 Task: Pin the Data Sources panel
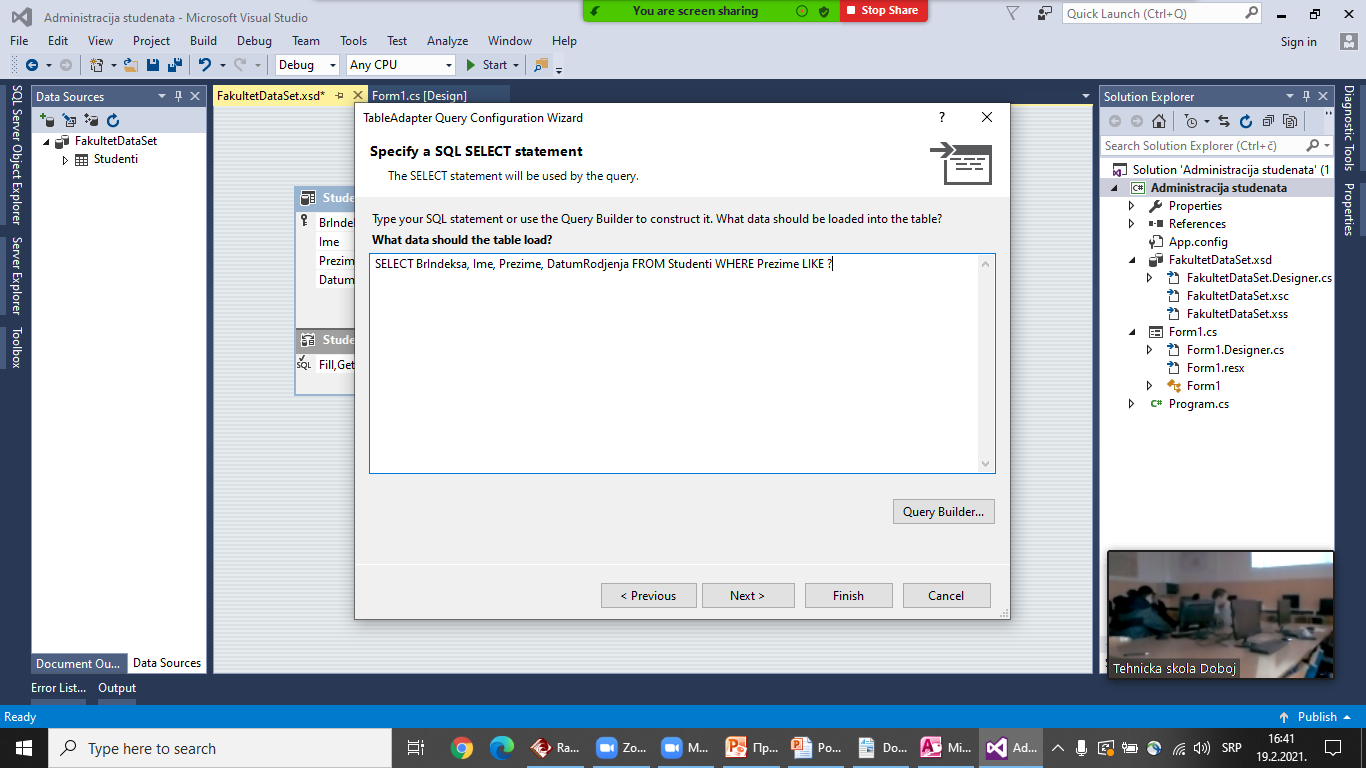click(x=179, y=97)
